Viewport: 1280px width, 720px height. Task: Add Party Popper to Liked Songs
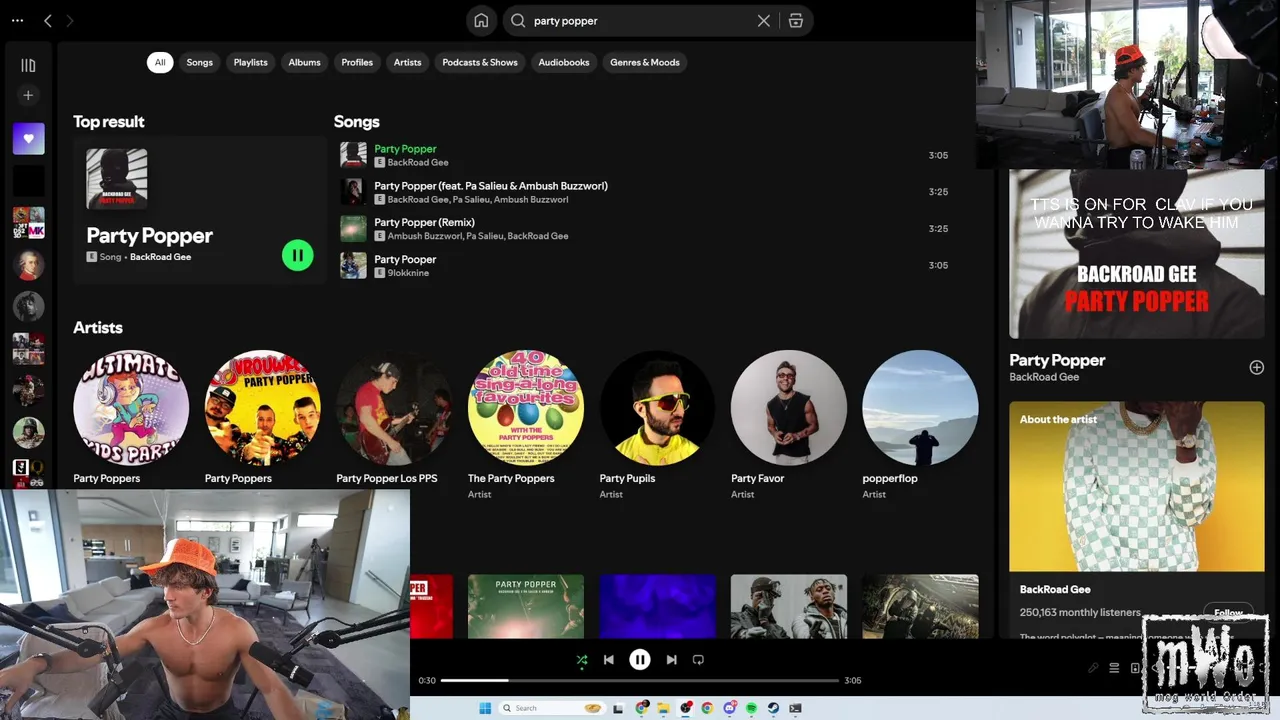1257,367
